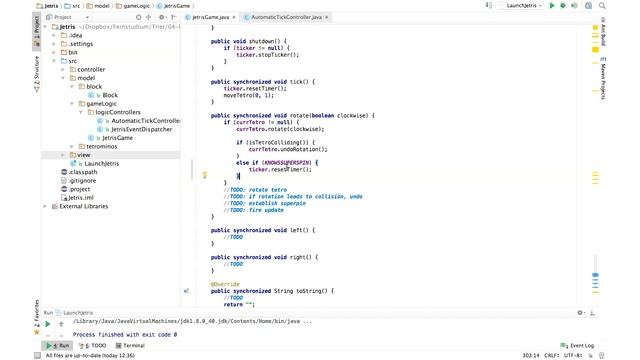The height and width of the screenshot is (360, 640).
Task: Select the .project file
Action: 79,189
